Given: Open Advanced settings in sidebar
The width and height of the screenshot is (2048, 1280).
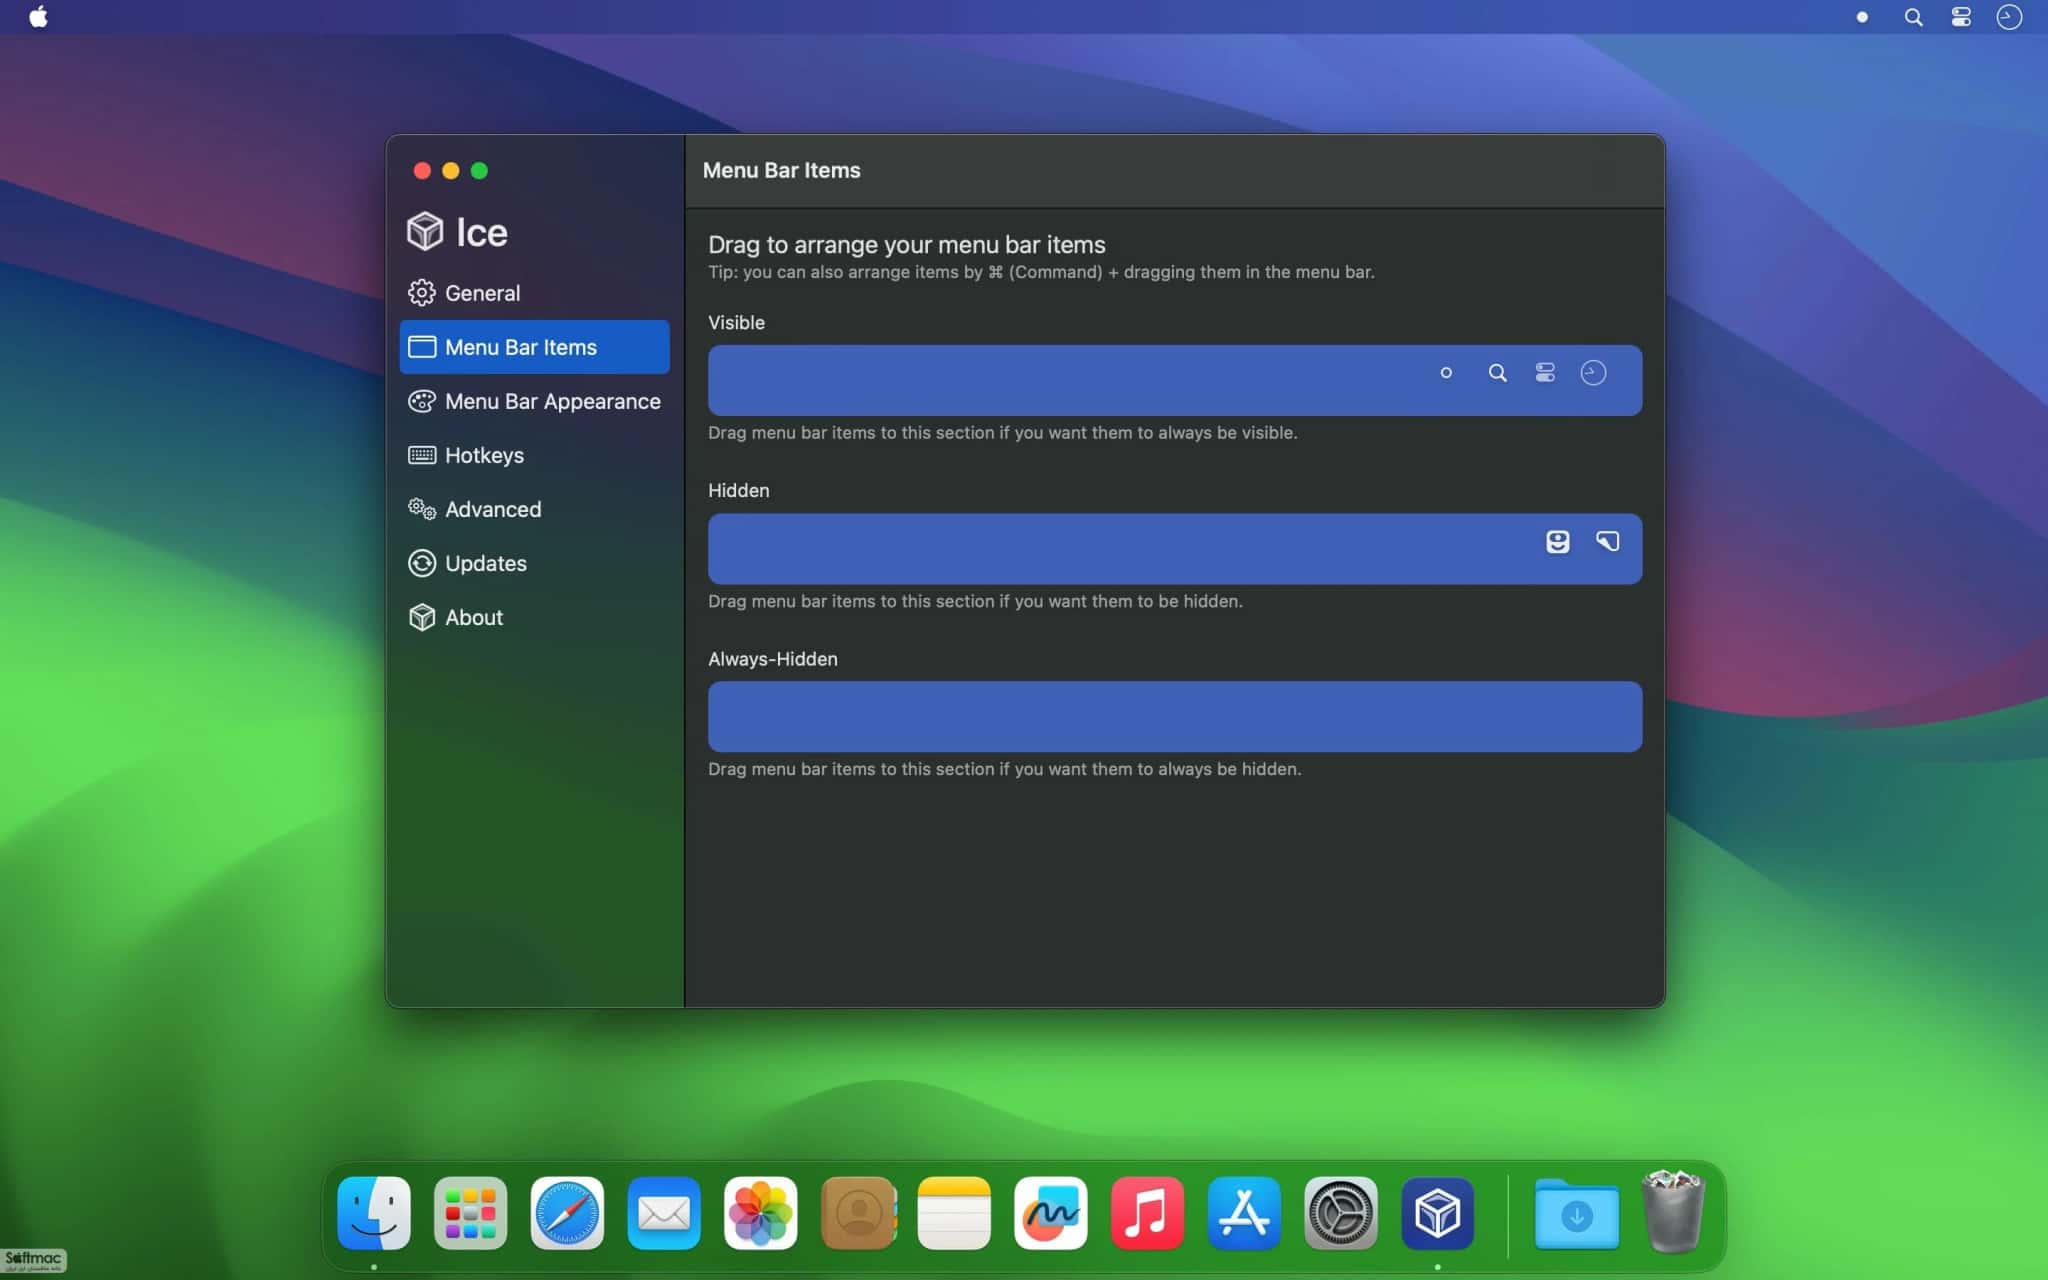Looking at the screenshot, I should pyautogui.click(x=534, y=509).
